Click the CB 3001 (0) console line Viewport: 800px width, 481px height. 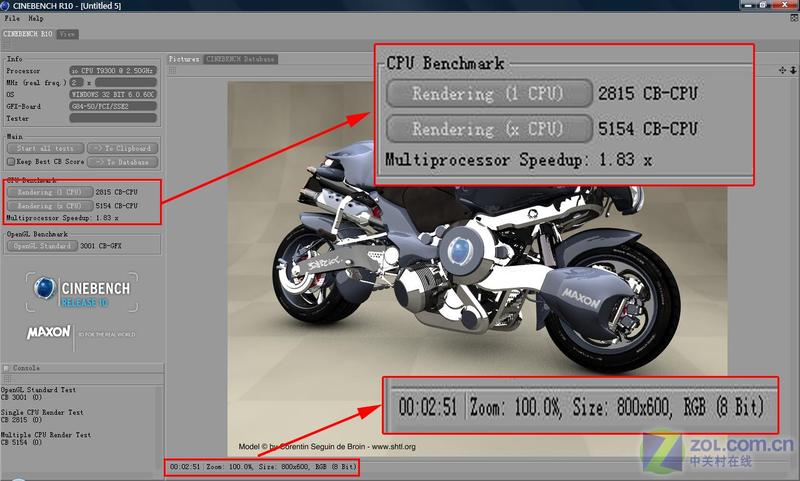(x=21, y=397)
